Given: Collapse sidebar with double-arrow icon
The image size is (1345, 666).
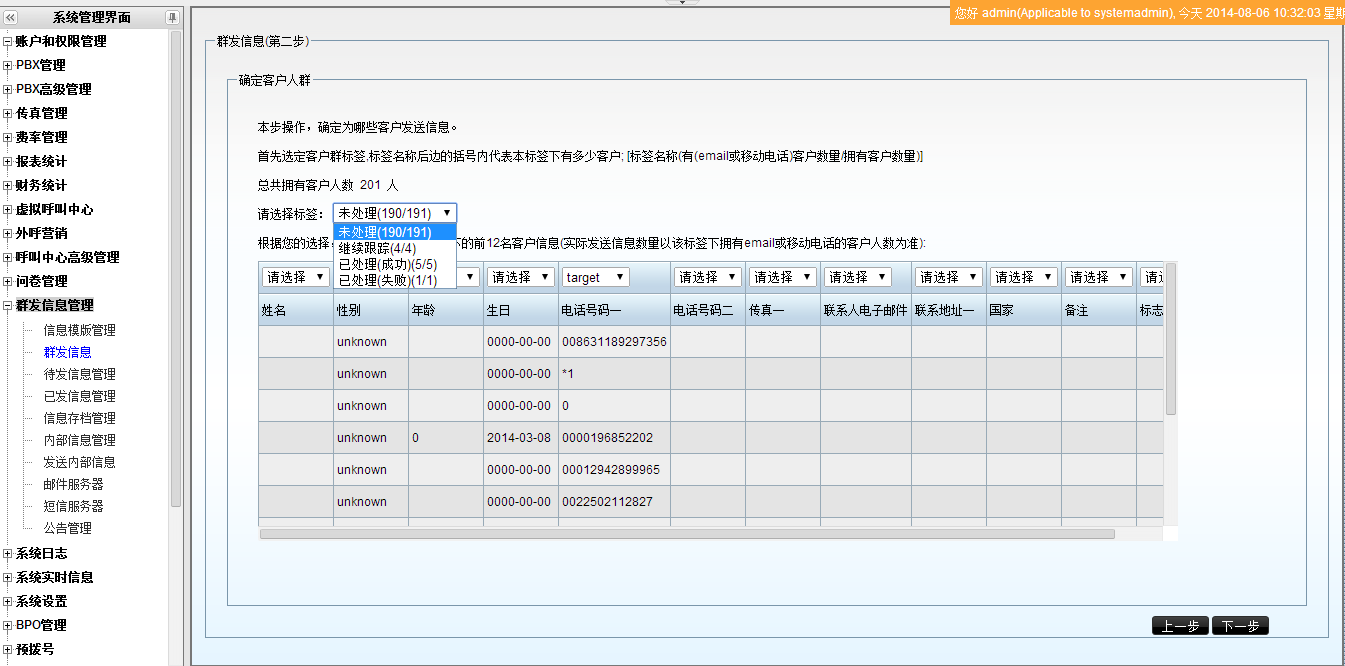Looking at the screenshot, I should coord(10,17).
